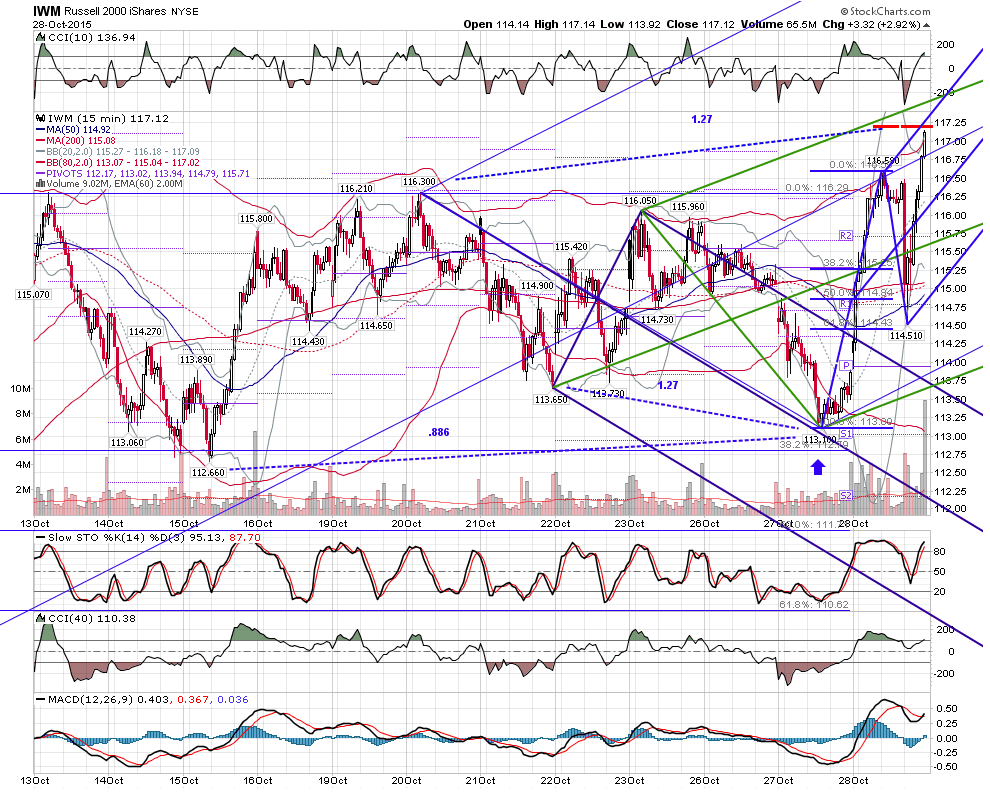Viewport: 990px width, 793px height.
Task: Click the 113.650 swing low label
Action: pyautogui.click(x=551, y=400)
